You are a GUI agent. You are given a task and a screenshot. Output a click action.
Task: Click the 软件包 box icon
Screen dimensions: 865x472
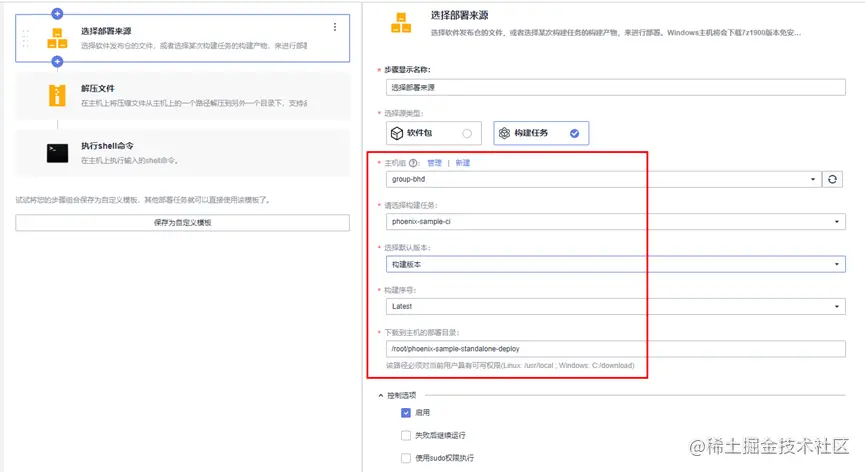pos(397,133)
